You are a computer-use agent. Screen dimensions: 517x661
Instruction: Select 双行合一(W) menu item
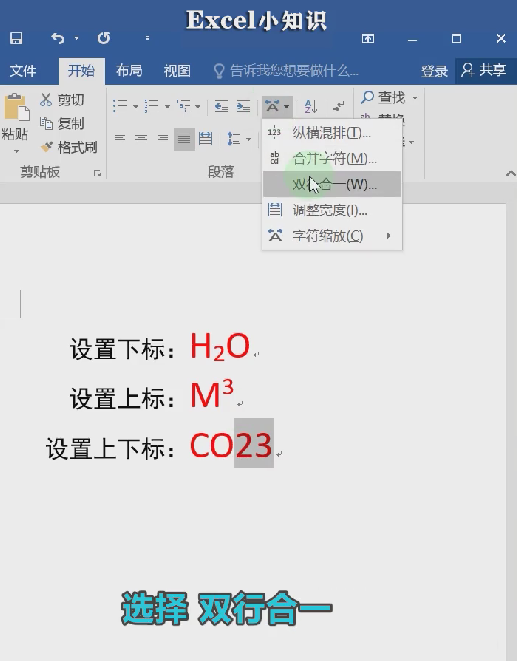click(x=332, y=184)
